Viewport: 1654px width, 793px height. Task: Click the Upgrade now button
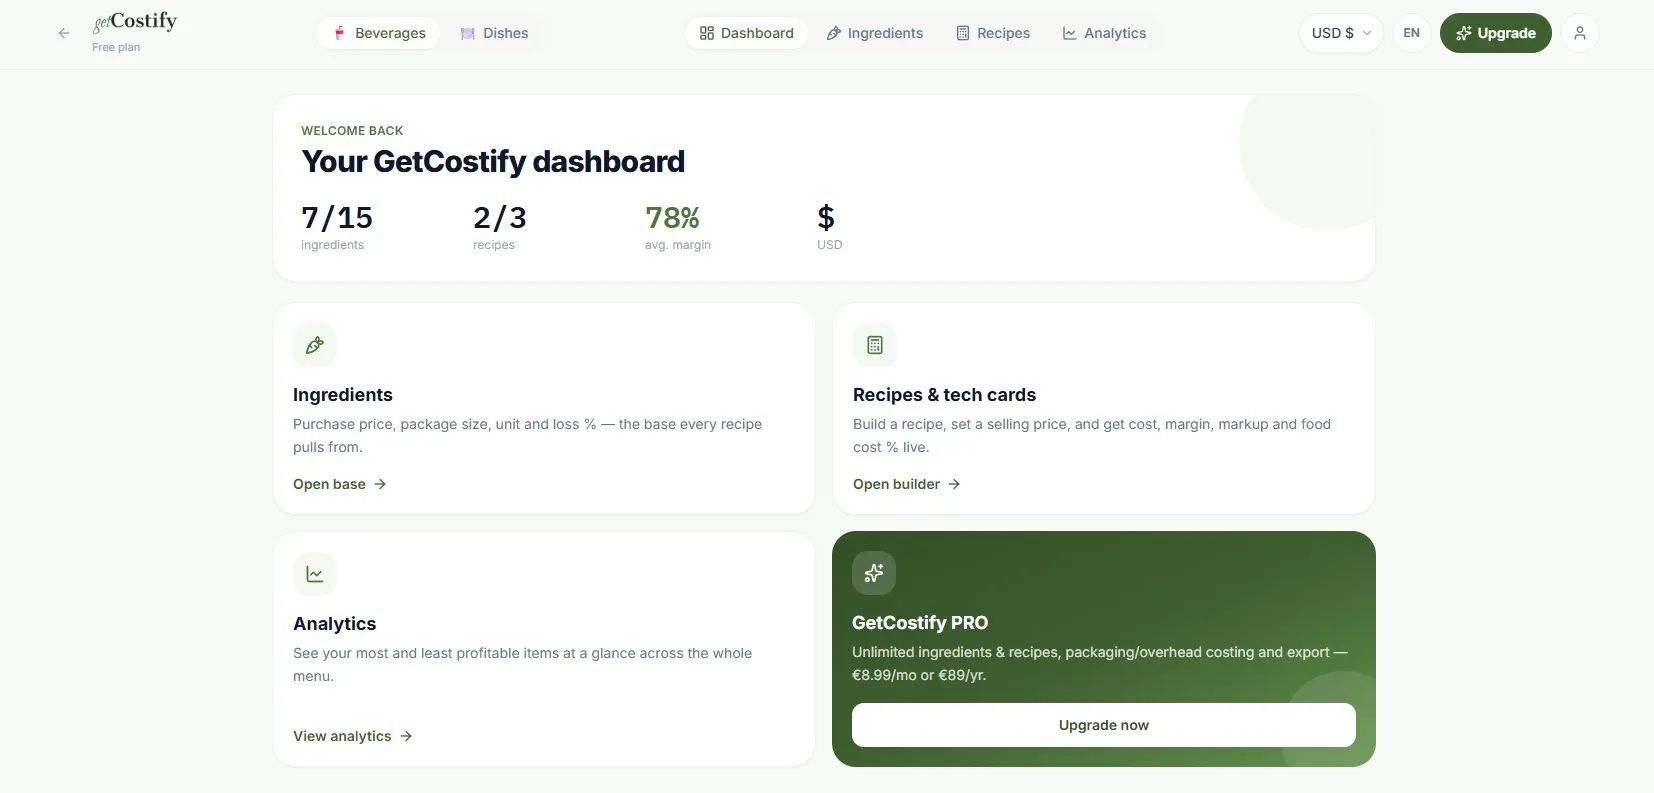1104,725
